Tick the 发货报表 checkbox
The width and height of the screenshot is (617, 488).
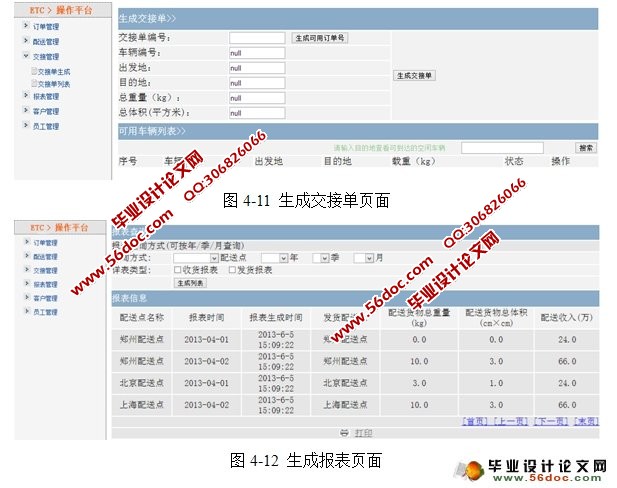[232, 270]
